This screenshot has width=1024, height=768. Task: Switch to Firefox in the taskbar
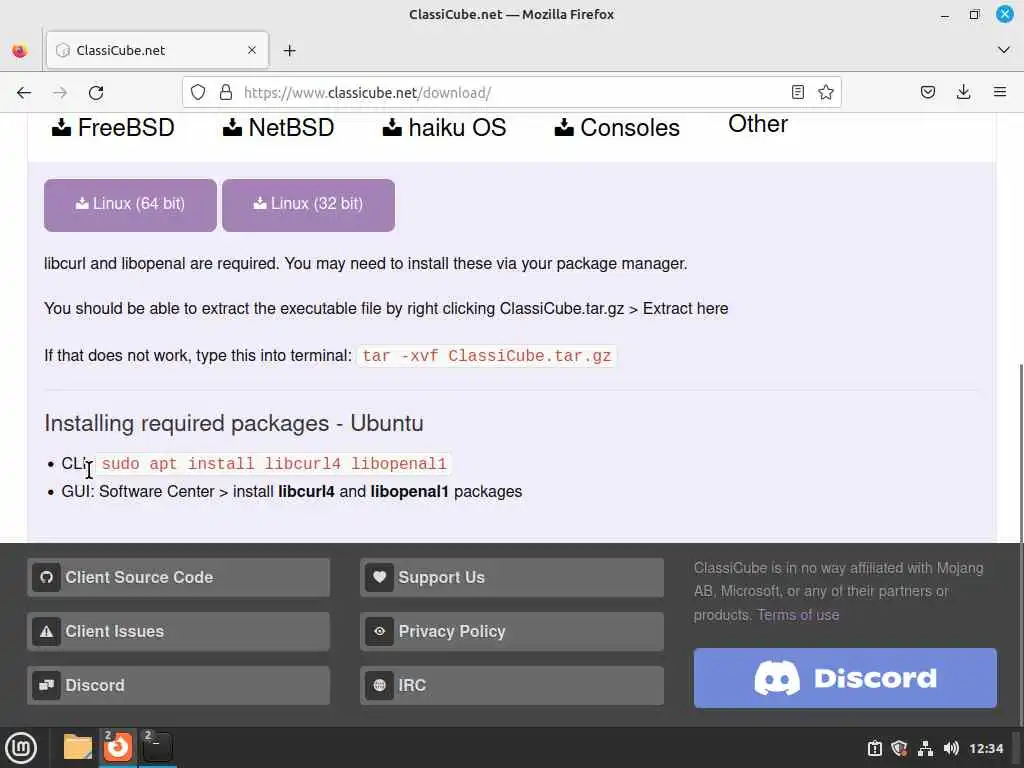point(118,747)
